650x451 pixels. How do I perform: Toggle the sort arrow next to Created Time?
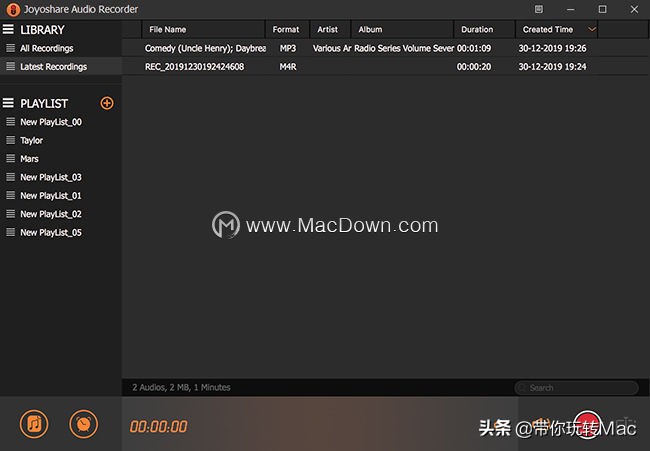pos(592,29)
